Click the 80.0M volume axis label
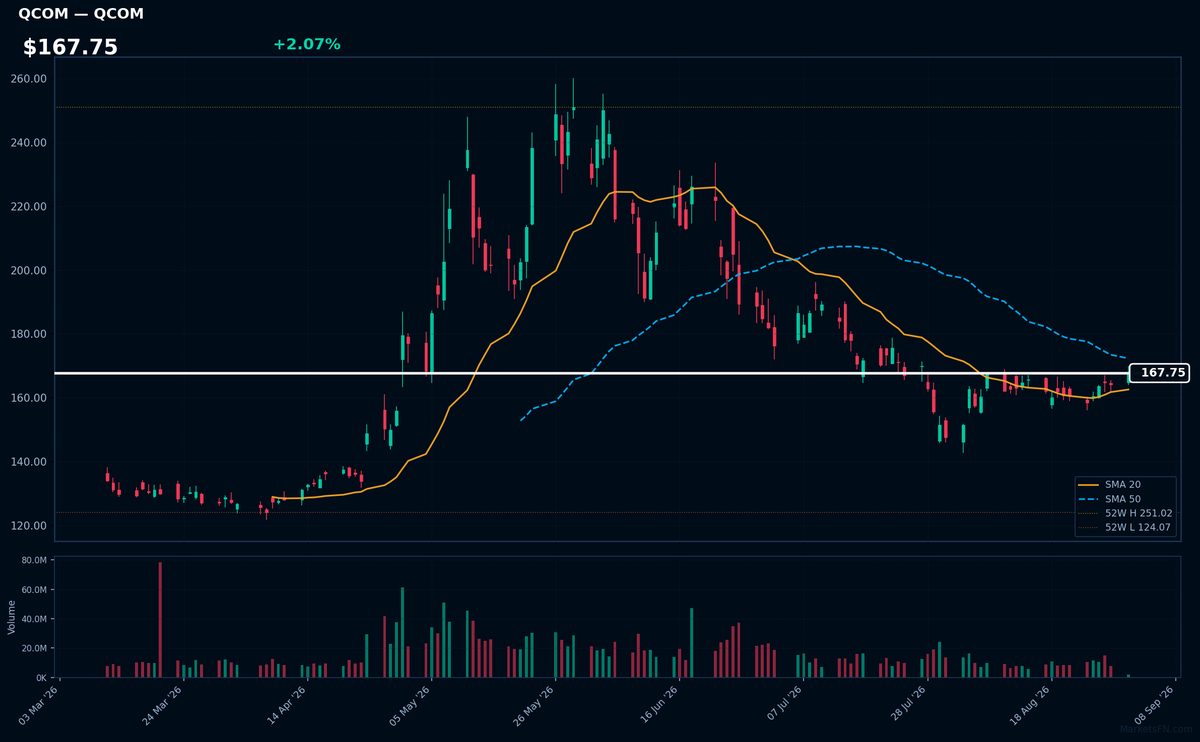The image size is (1200, 742). tap(34, 561)
